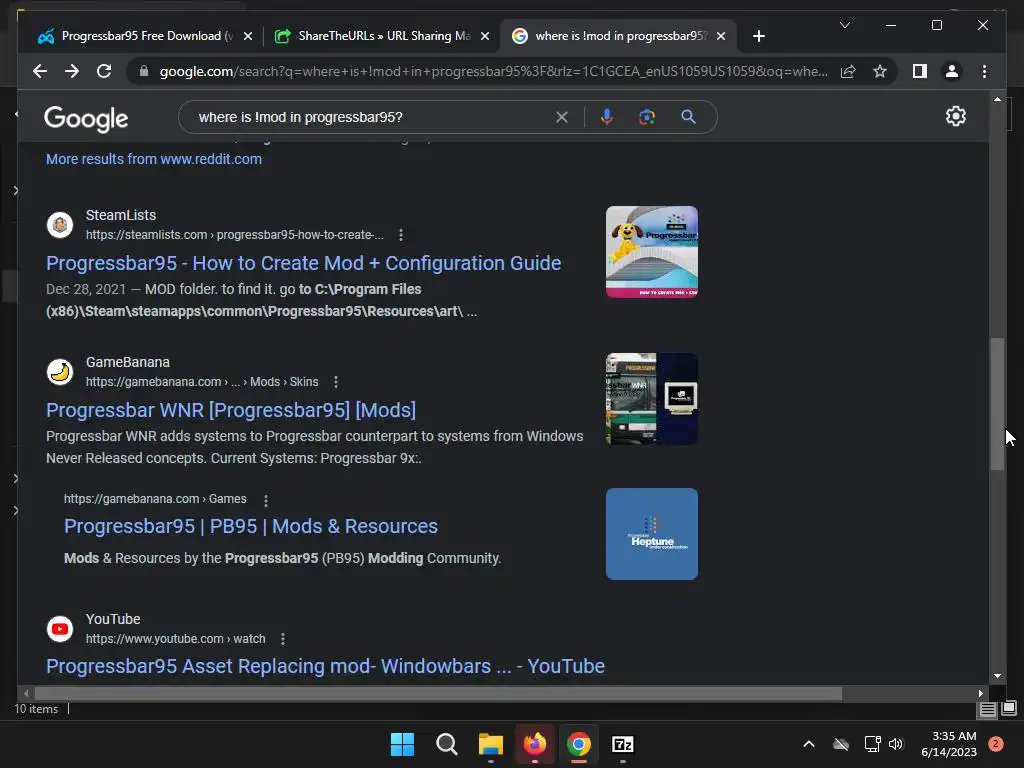Image resolution: width=1024 pixels, height=768 pixels.
Task: Focus the browser address bar URL
Action: point(493,71)
